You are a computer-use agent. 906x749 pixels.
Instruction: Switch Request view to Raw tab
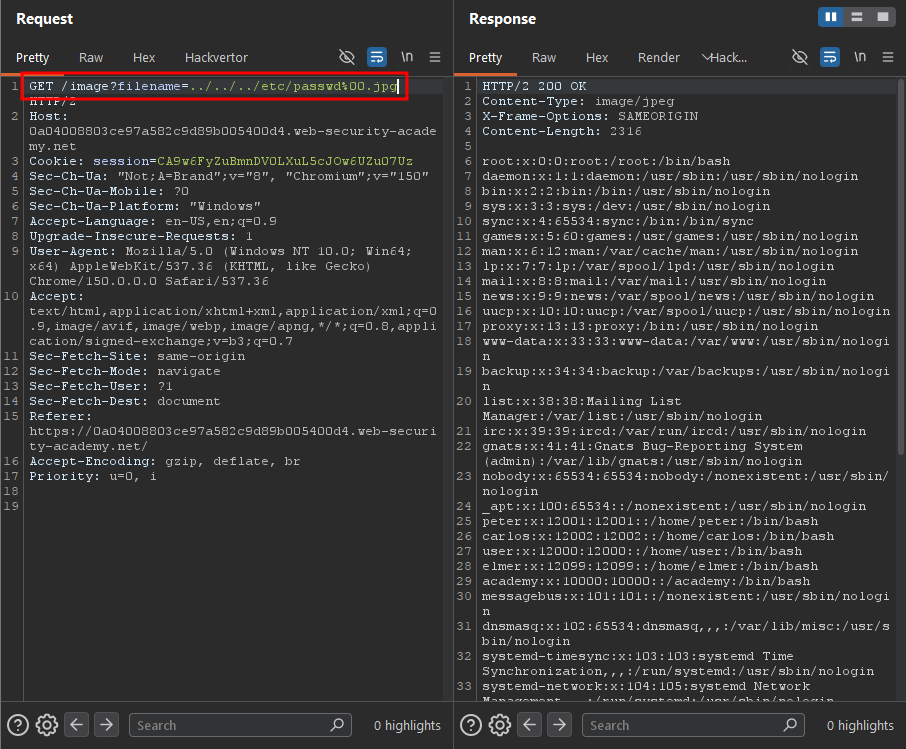[x=91, y=58]
